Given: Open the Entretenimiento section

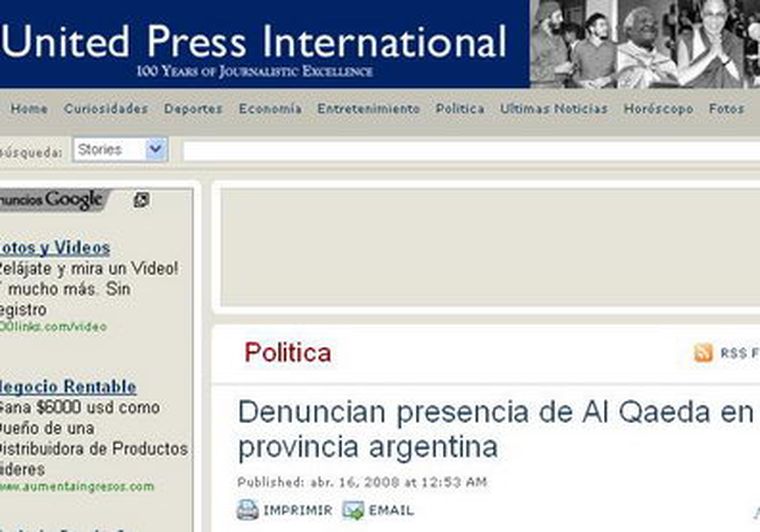Looking at the screenshot, I should click(x=368, y=109).
